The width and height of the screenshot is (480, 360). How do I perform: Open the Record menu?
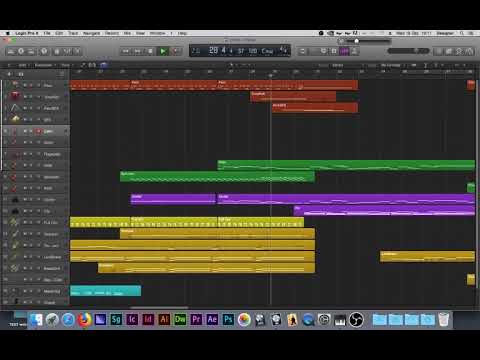(x=112, y=33)
